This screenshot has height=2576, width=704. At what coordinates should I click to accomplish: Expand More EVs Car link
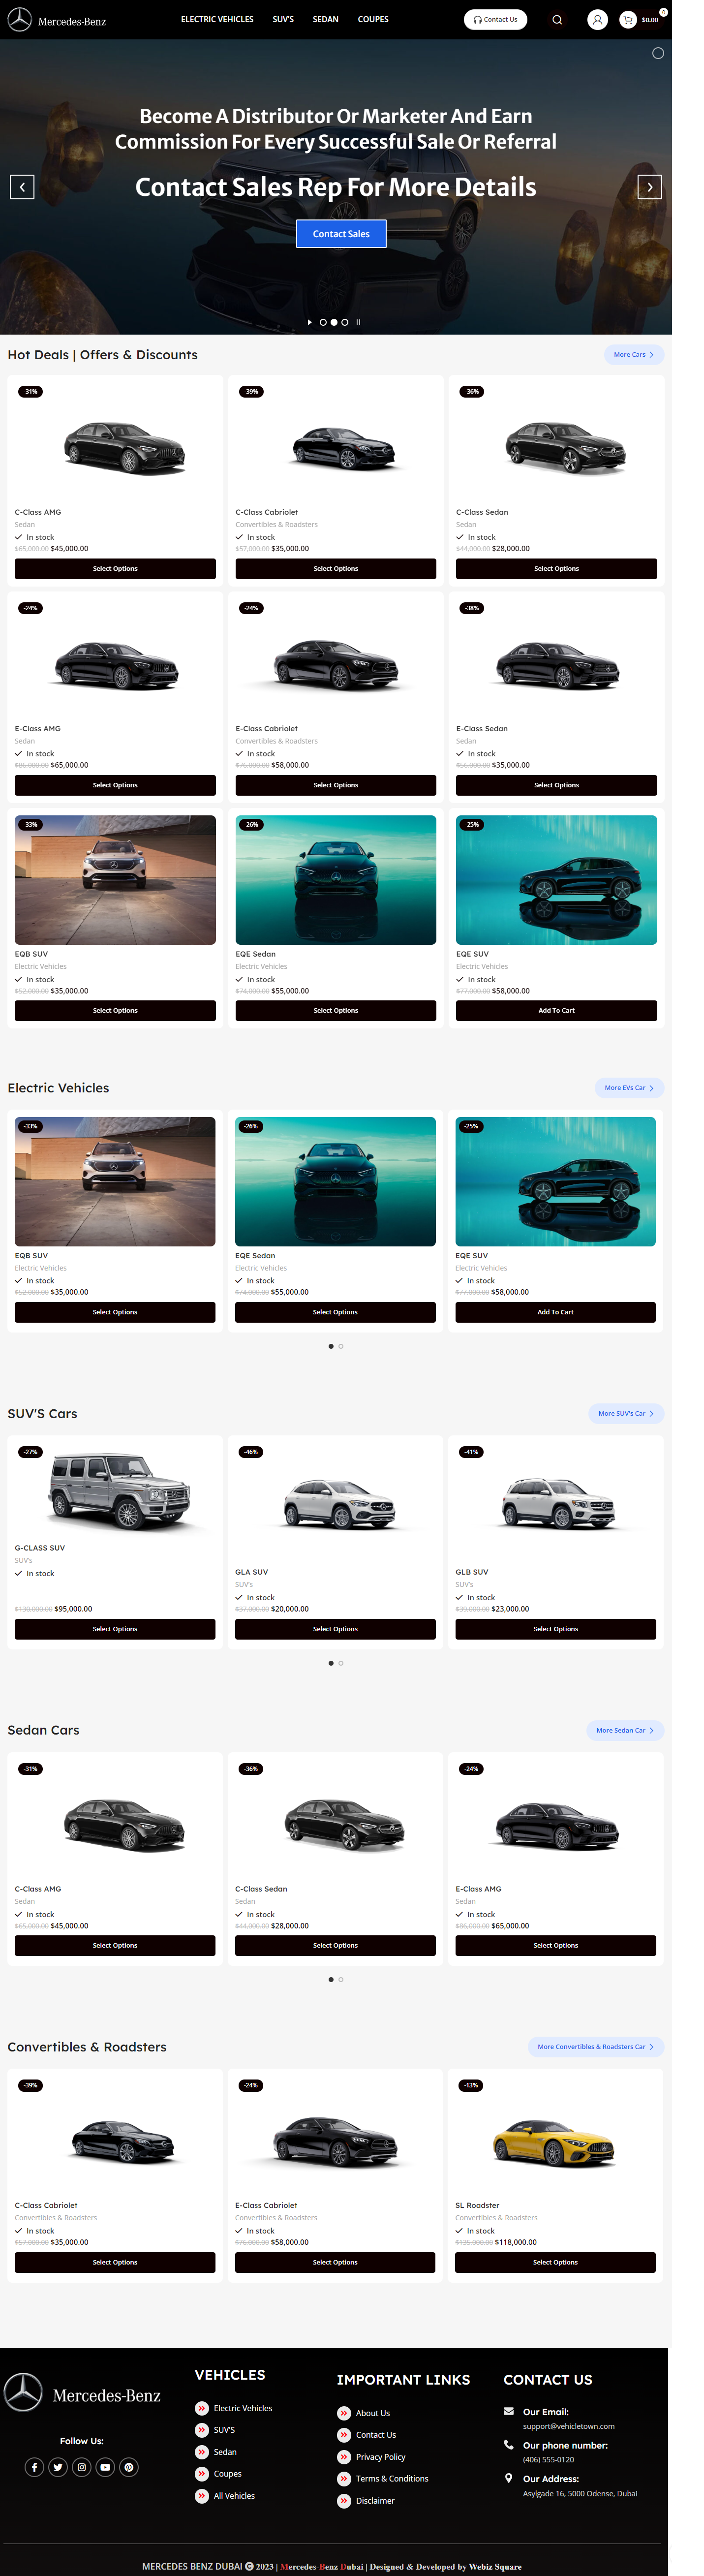[x=629, y=1088]
